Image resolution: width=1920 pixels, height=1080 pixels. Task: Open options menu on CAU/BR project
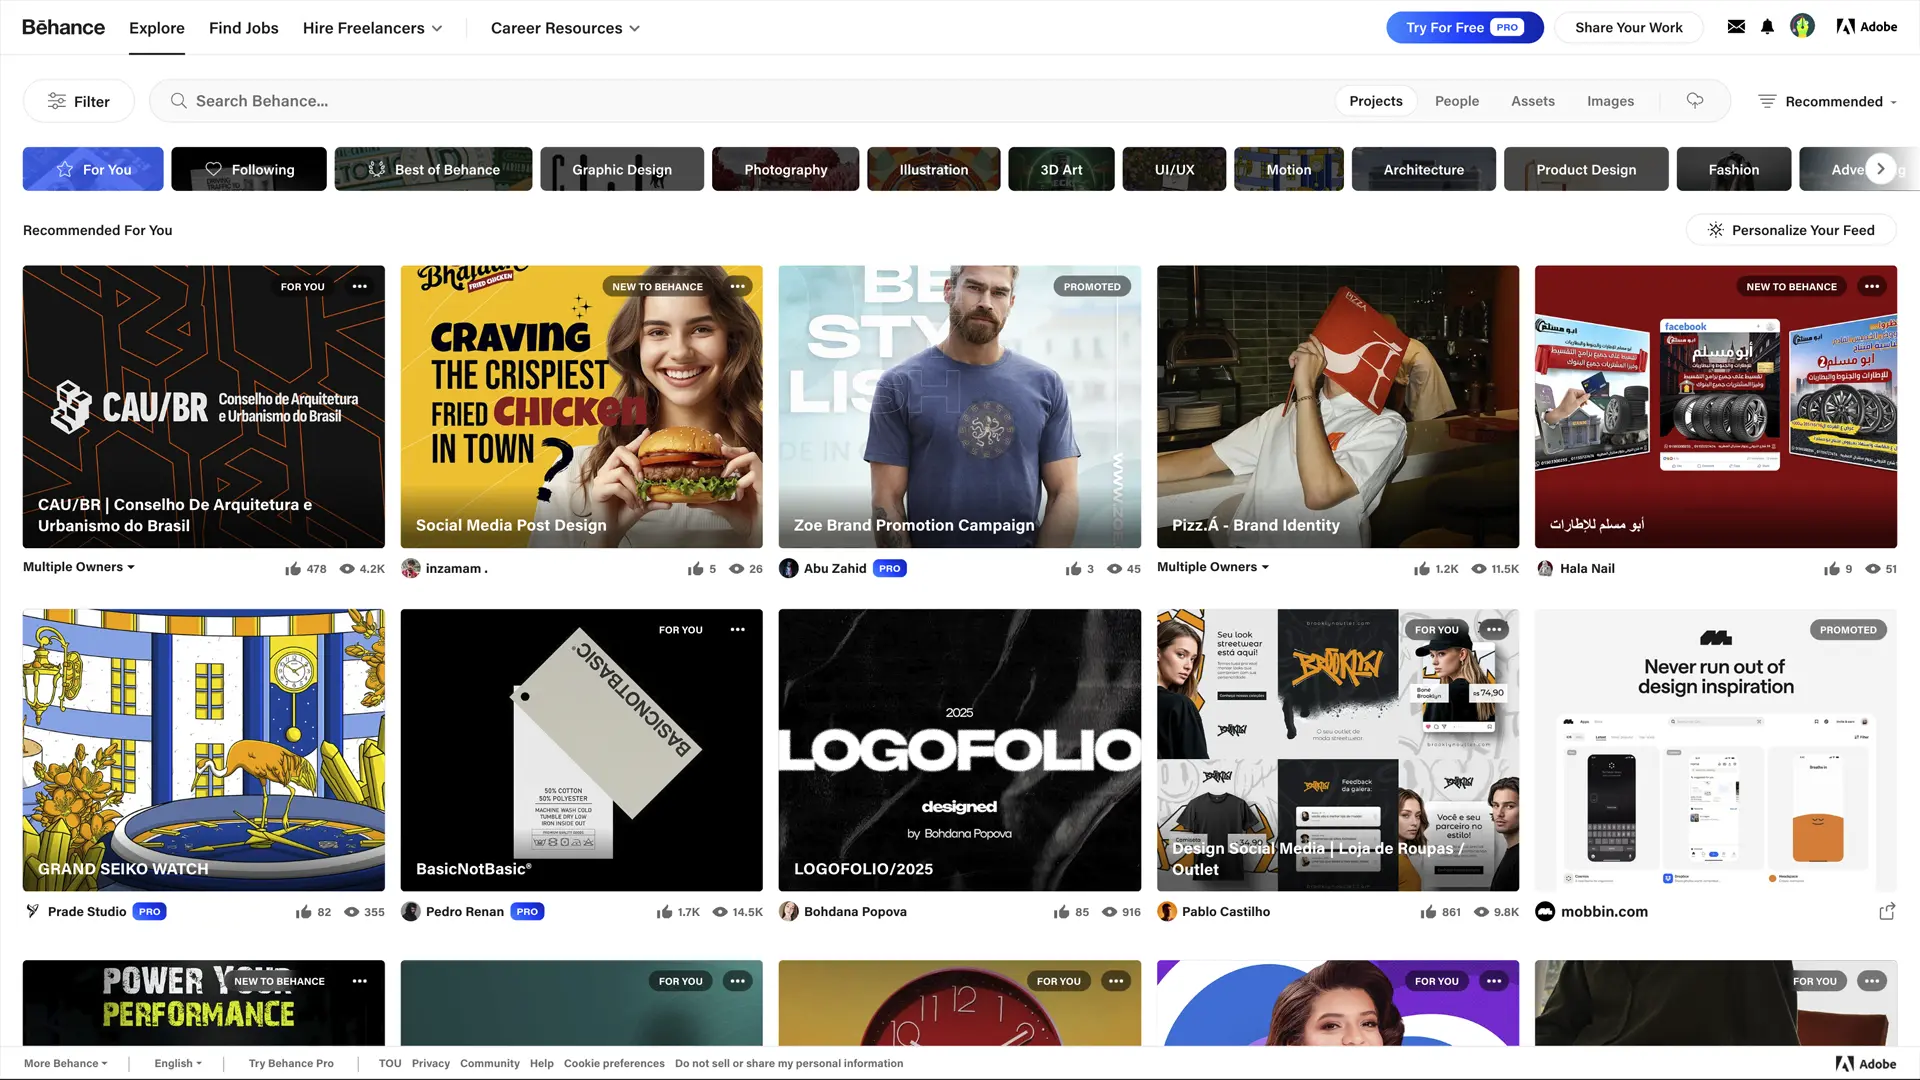click(360, 286)
